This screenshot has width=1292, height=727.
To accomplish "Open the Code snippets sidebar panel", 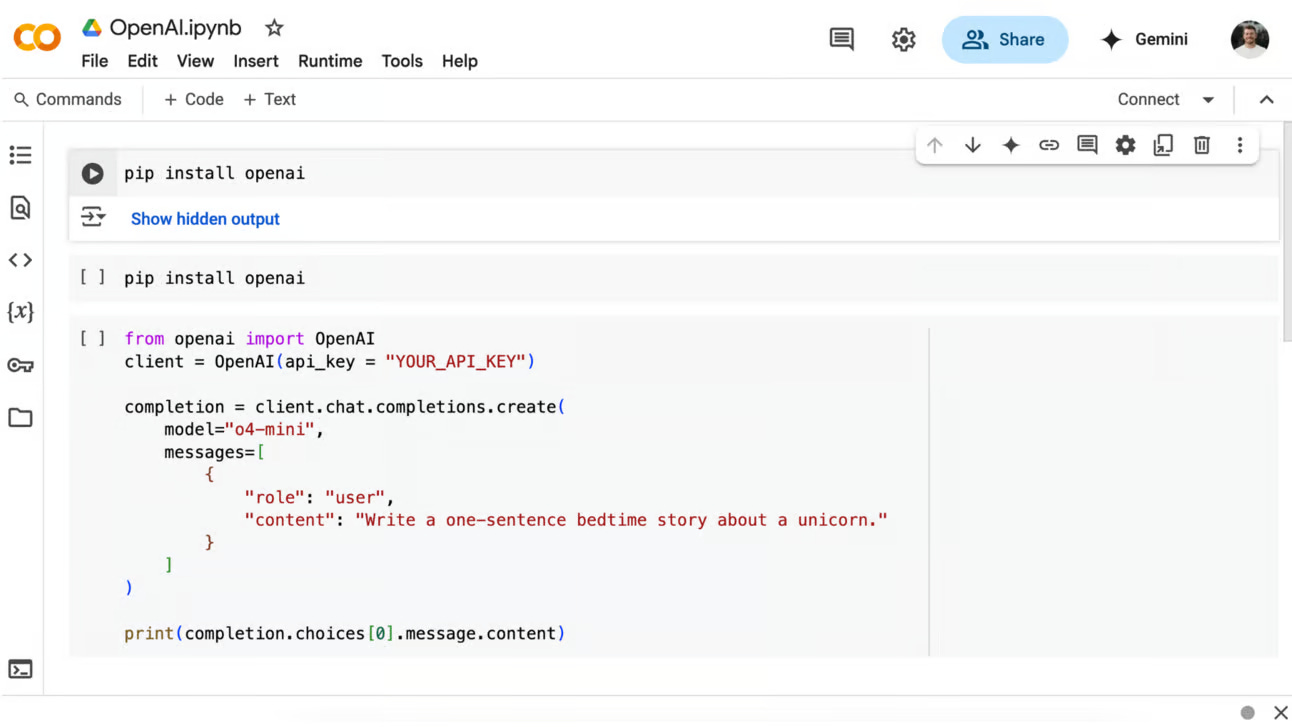I will click(20, 260).
